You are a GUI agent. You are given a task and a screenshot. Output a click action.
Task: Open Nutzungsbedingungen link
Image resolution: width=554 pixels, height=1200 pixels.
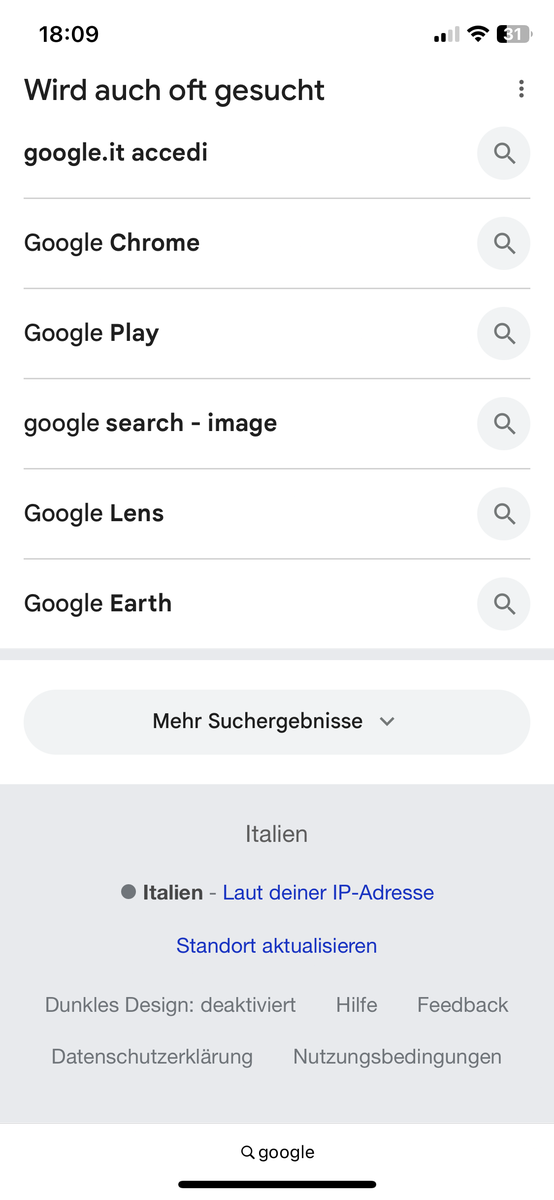click(x=397, y=1056)
